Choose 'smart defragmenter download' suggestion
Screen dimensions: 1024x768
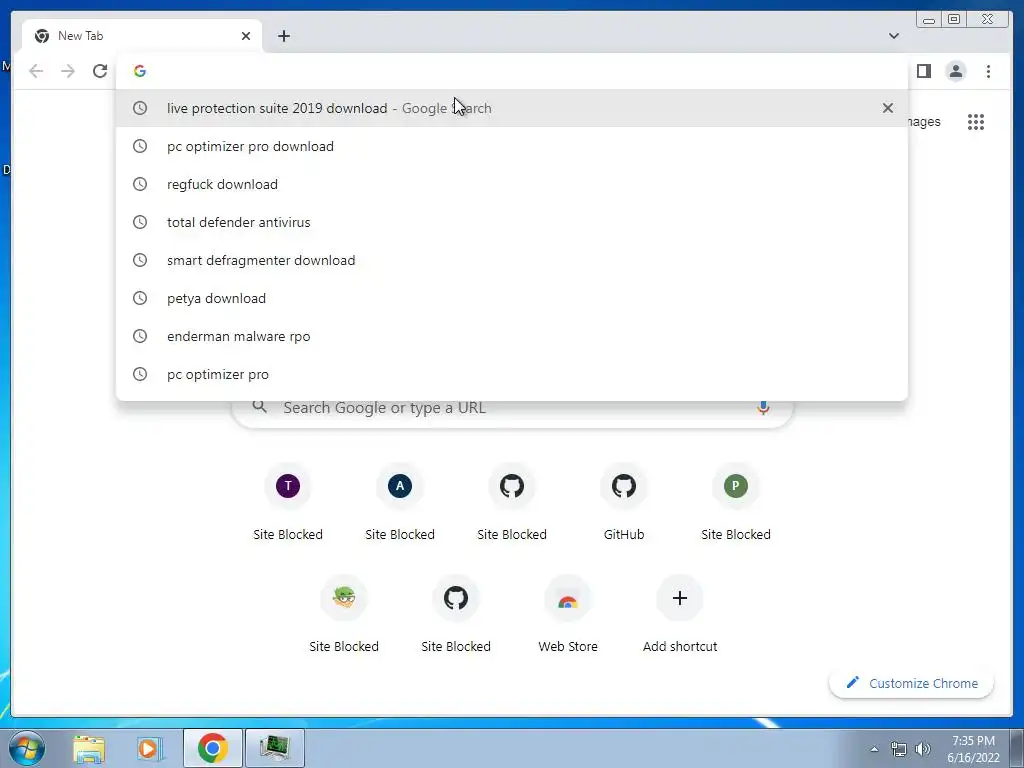point(511,260)
